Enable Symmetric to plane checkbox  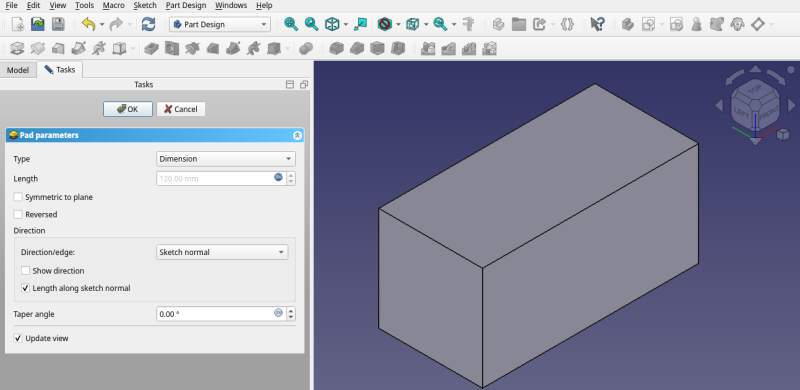tap(18, 197)
